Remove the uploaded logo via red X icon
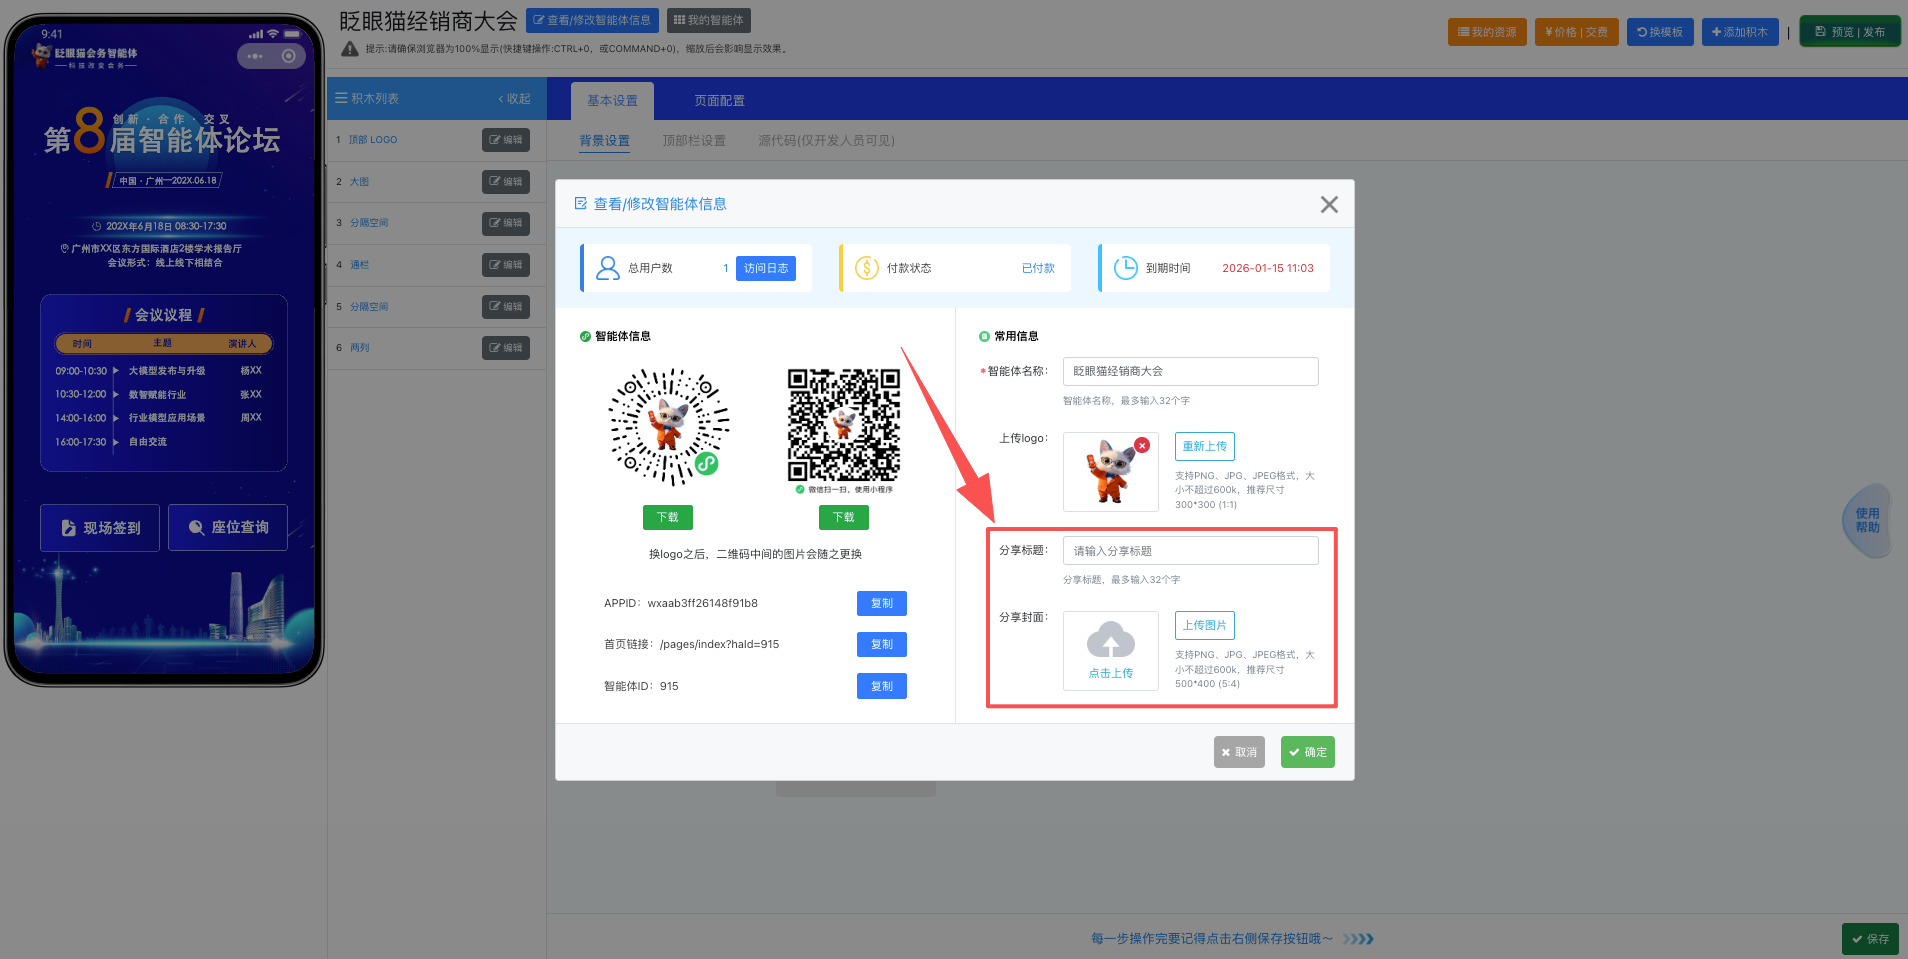Screen dimensions: 1908x959 click(1142, 445)
